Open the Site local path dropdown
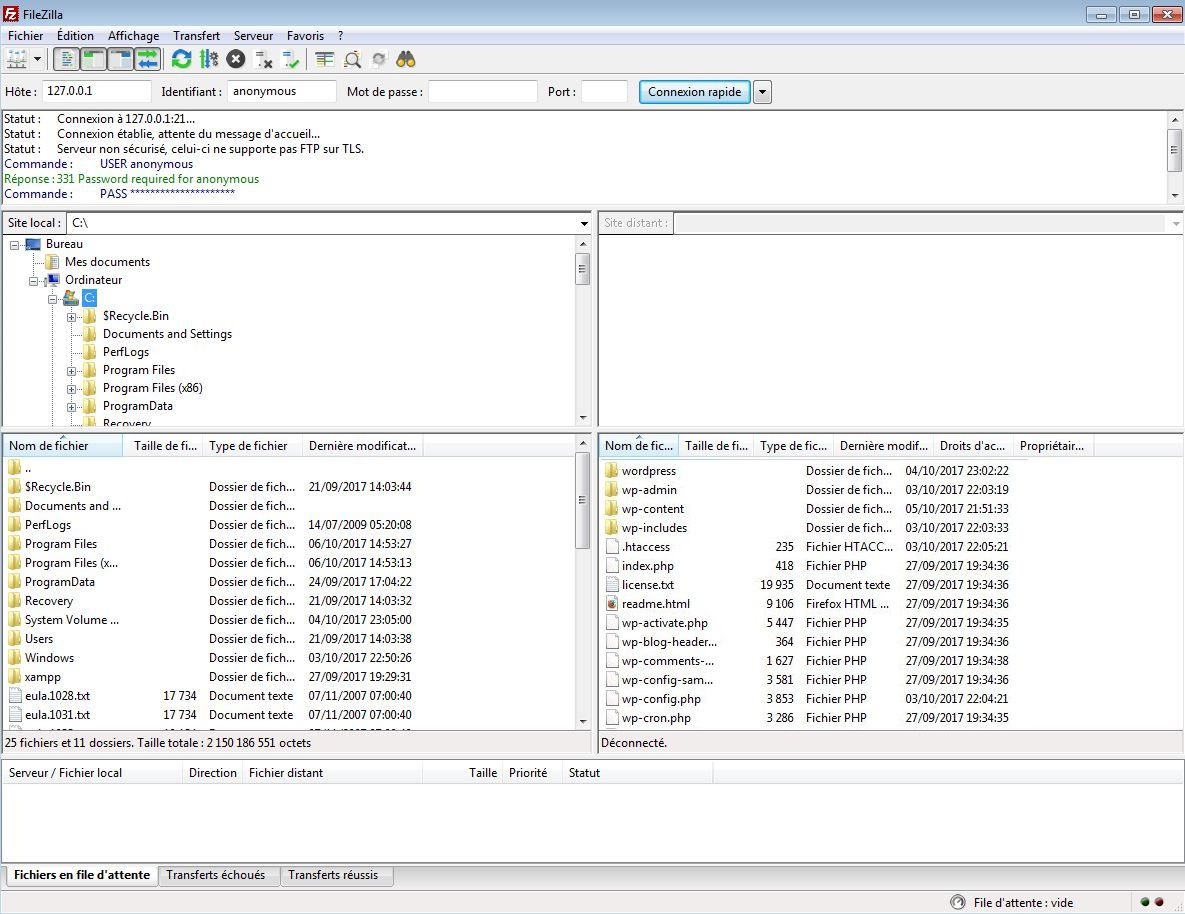 pyautogui.click(x=583, y=223)
